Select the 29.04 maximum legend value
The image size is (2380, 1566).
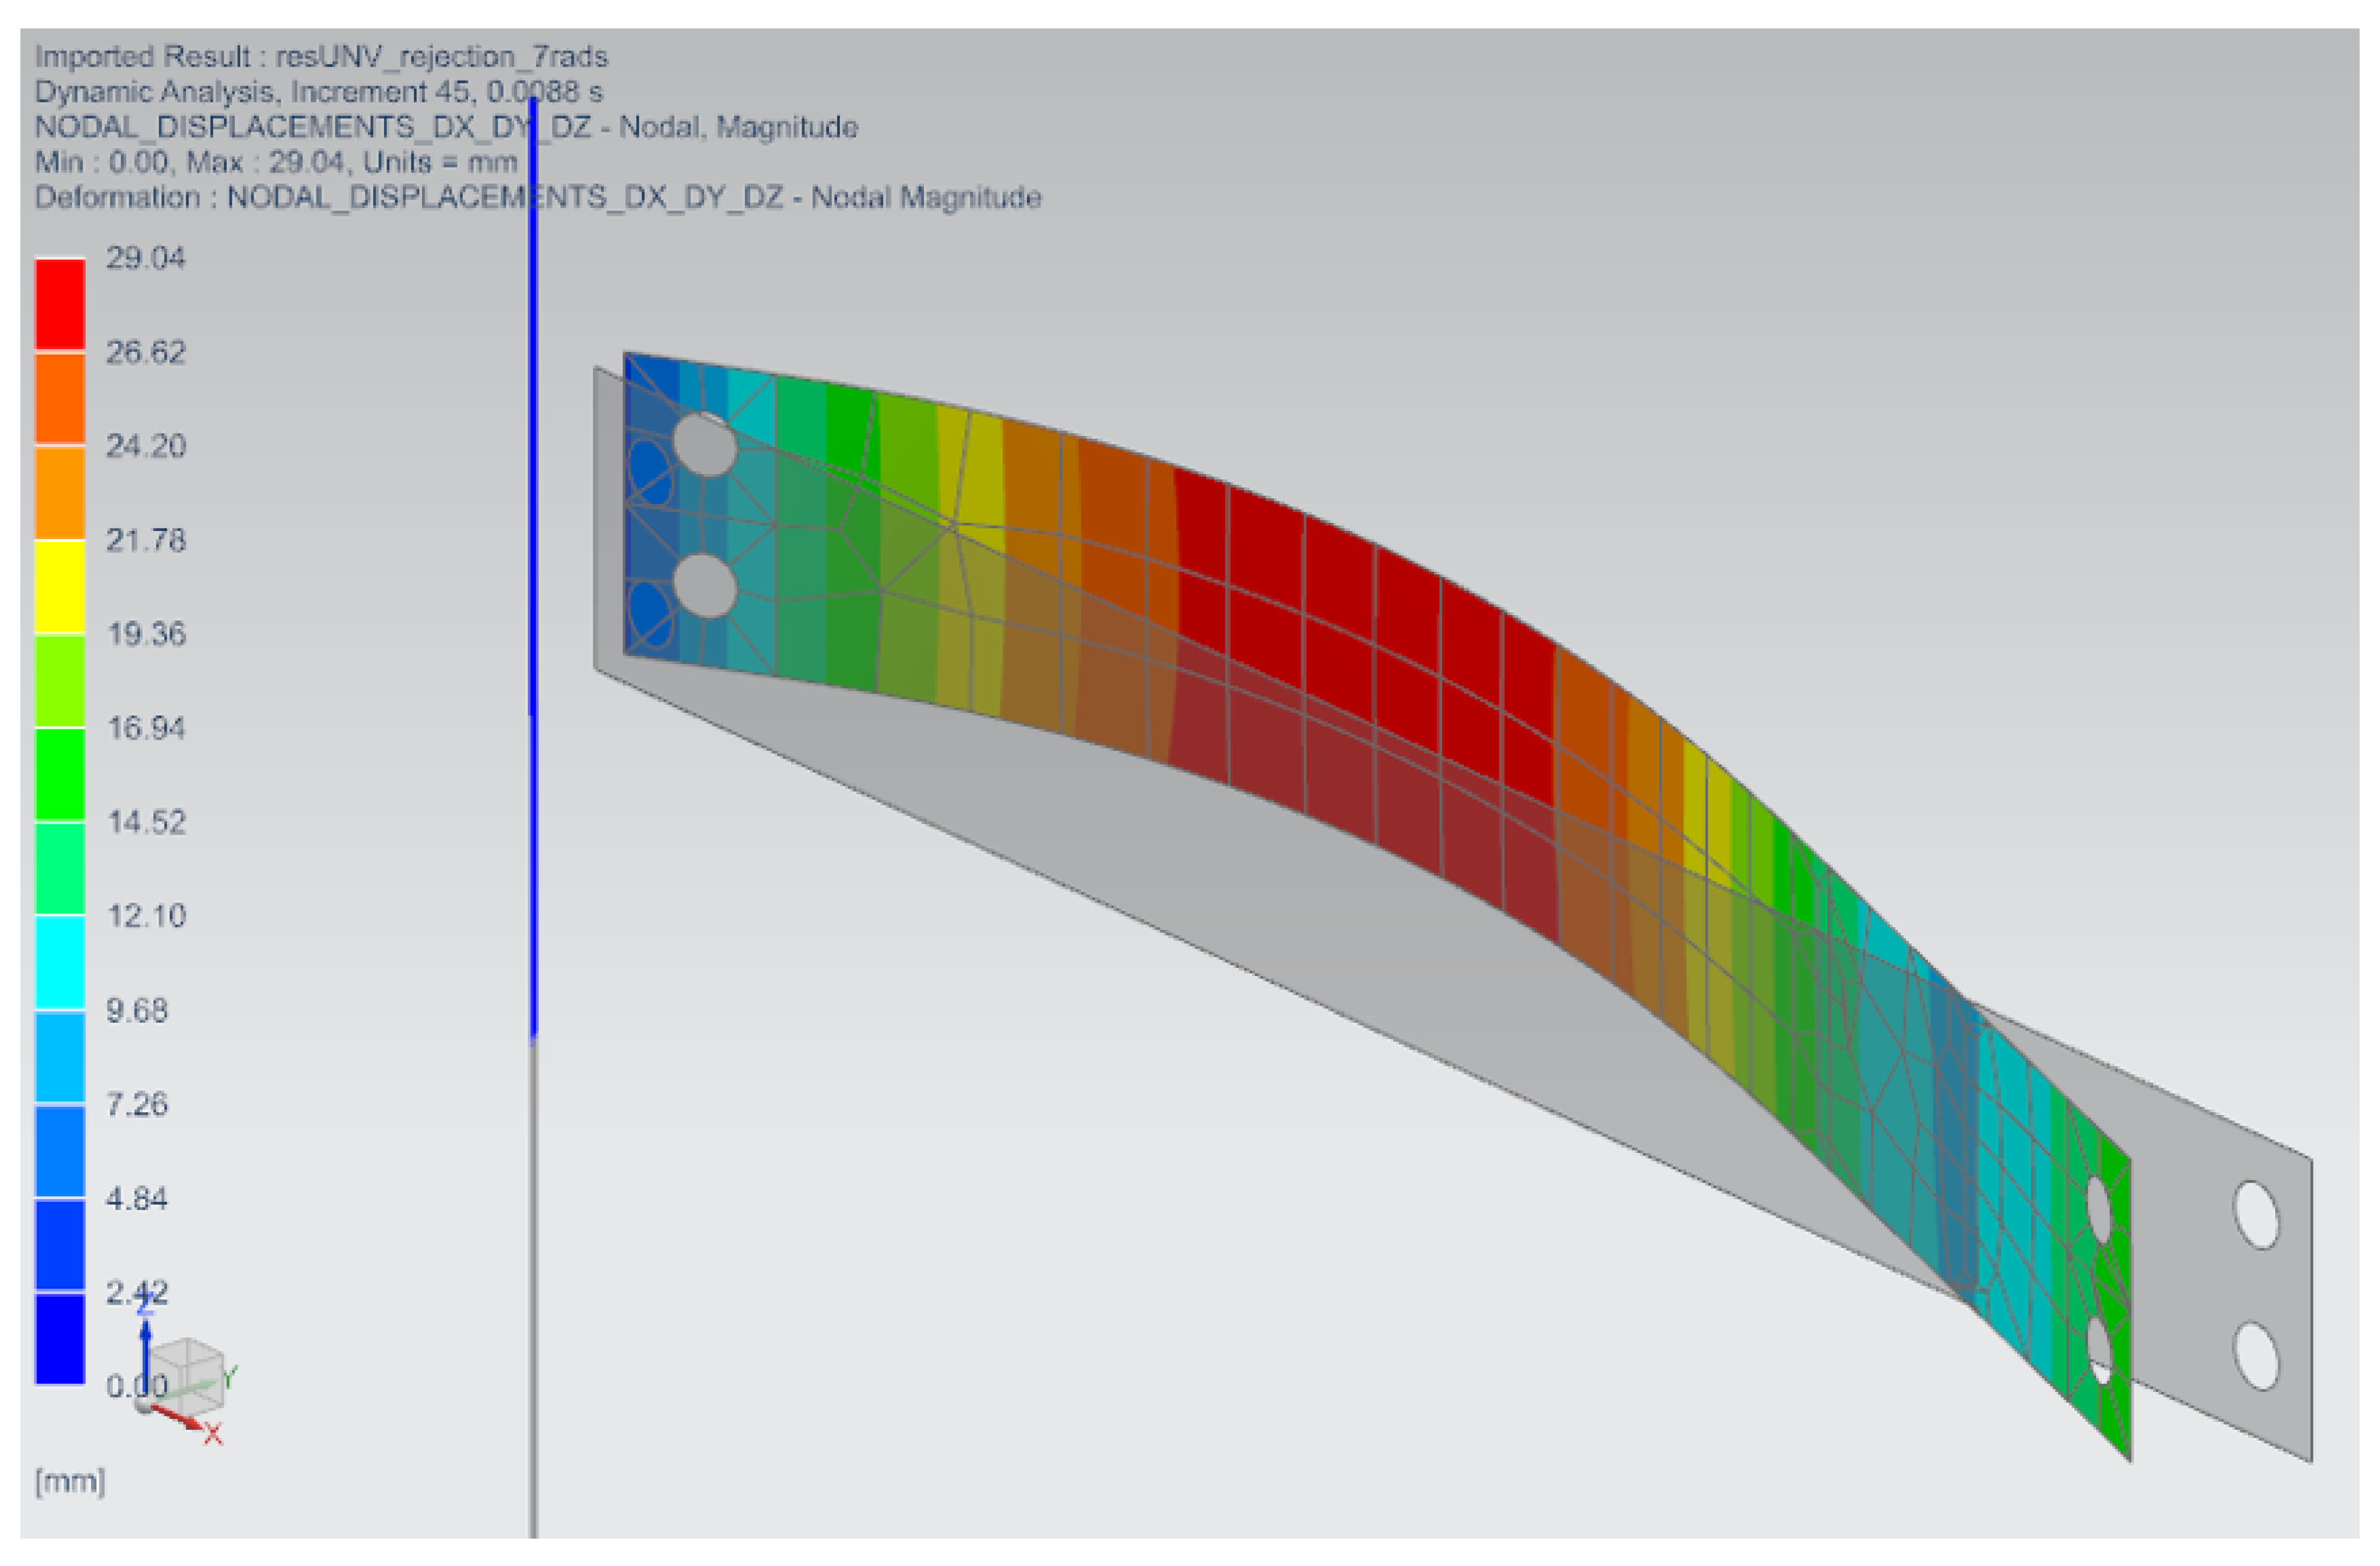(146, 258)
